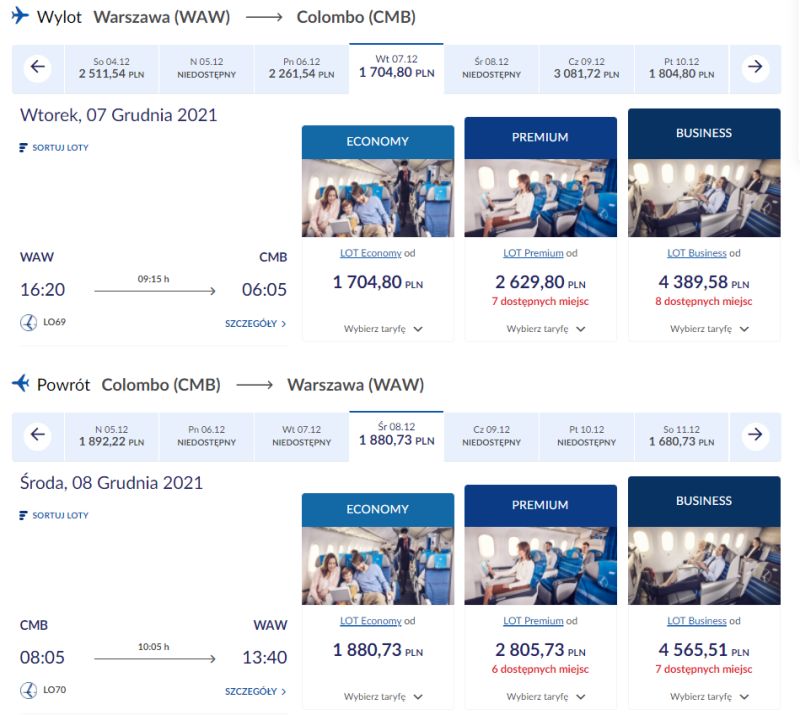Click Business cabin photo for return flight
This screenshot has height=715, width=800.
click(x=704, y=566)
